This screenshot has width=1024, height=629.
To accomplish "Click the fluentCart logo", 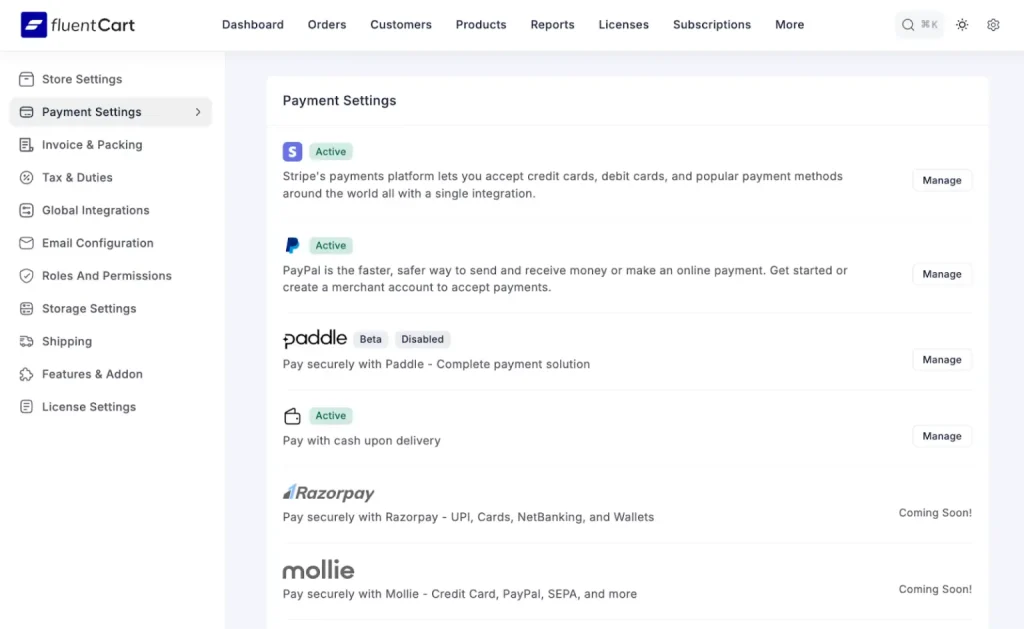I will click(x=77, y=24).
